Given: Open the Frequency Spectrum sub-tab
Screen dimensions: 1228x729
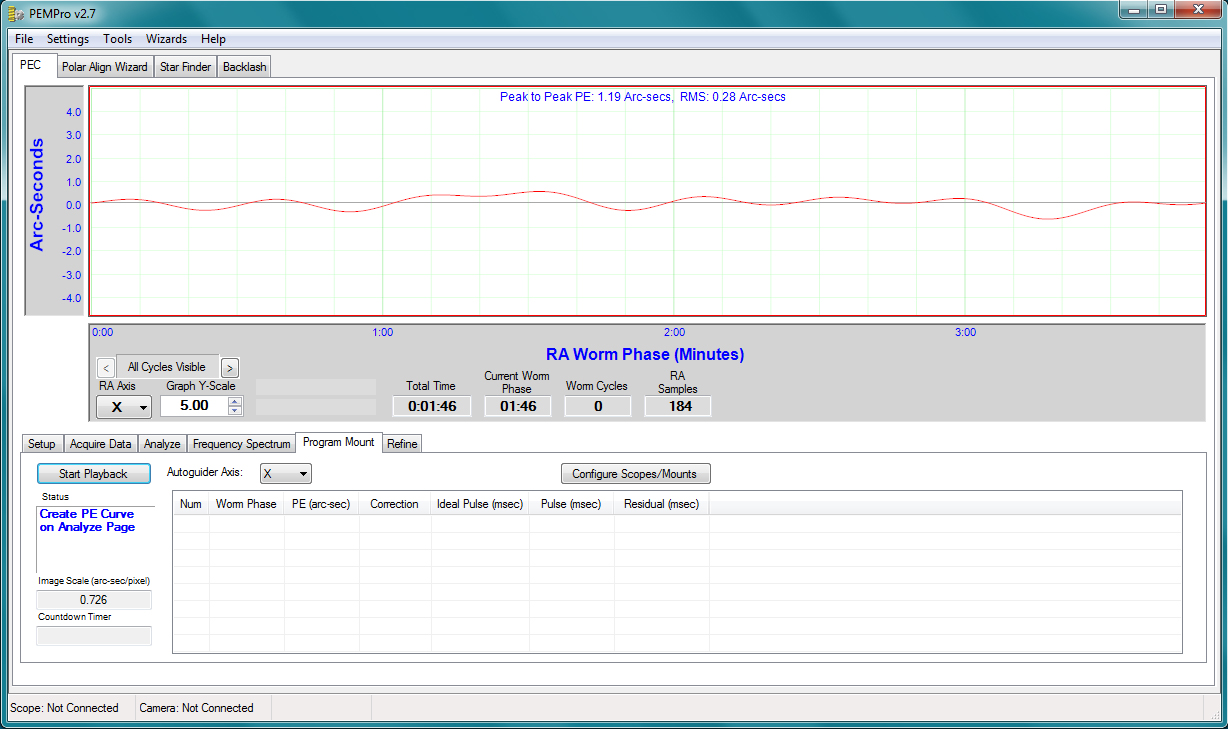Looking at the screenshot, I should click(x=241, y=444).
